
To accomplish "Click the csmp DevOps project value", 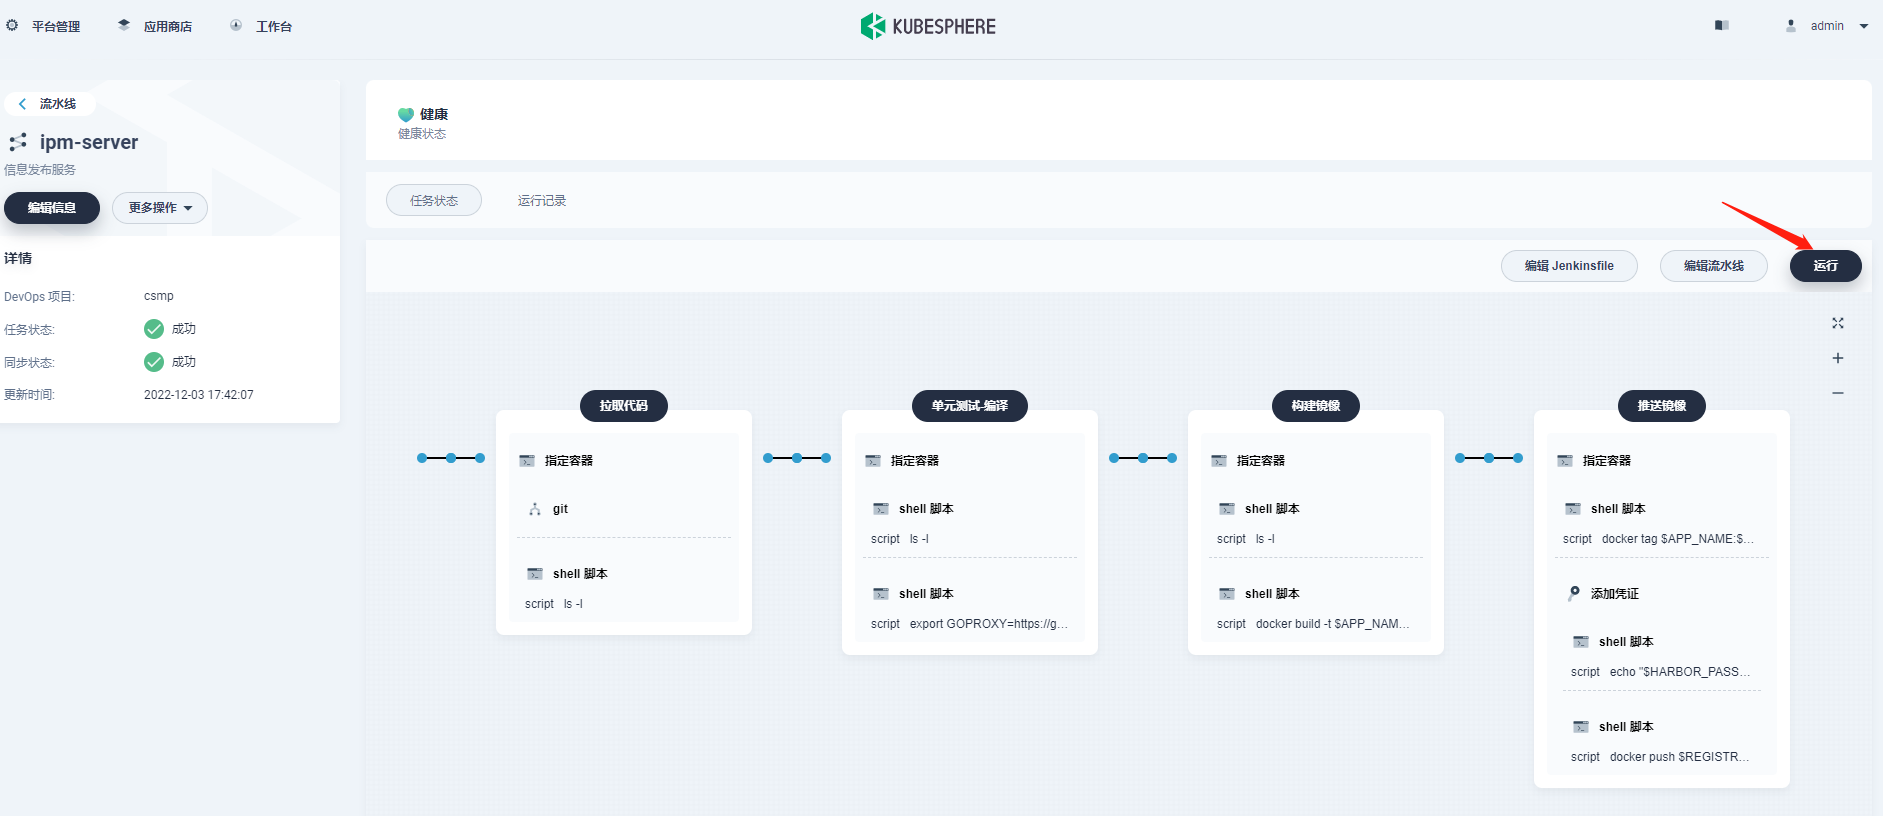I will pos(159,296).
